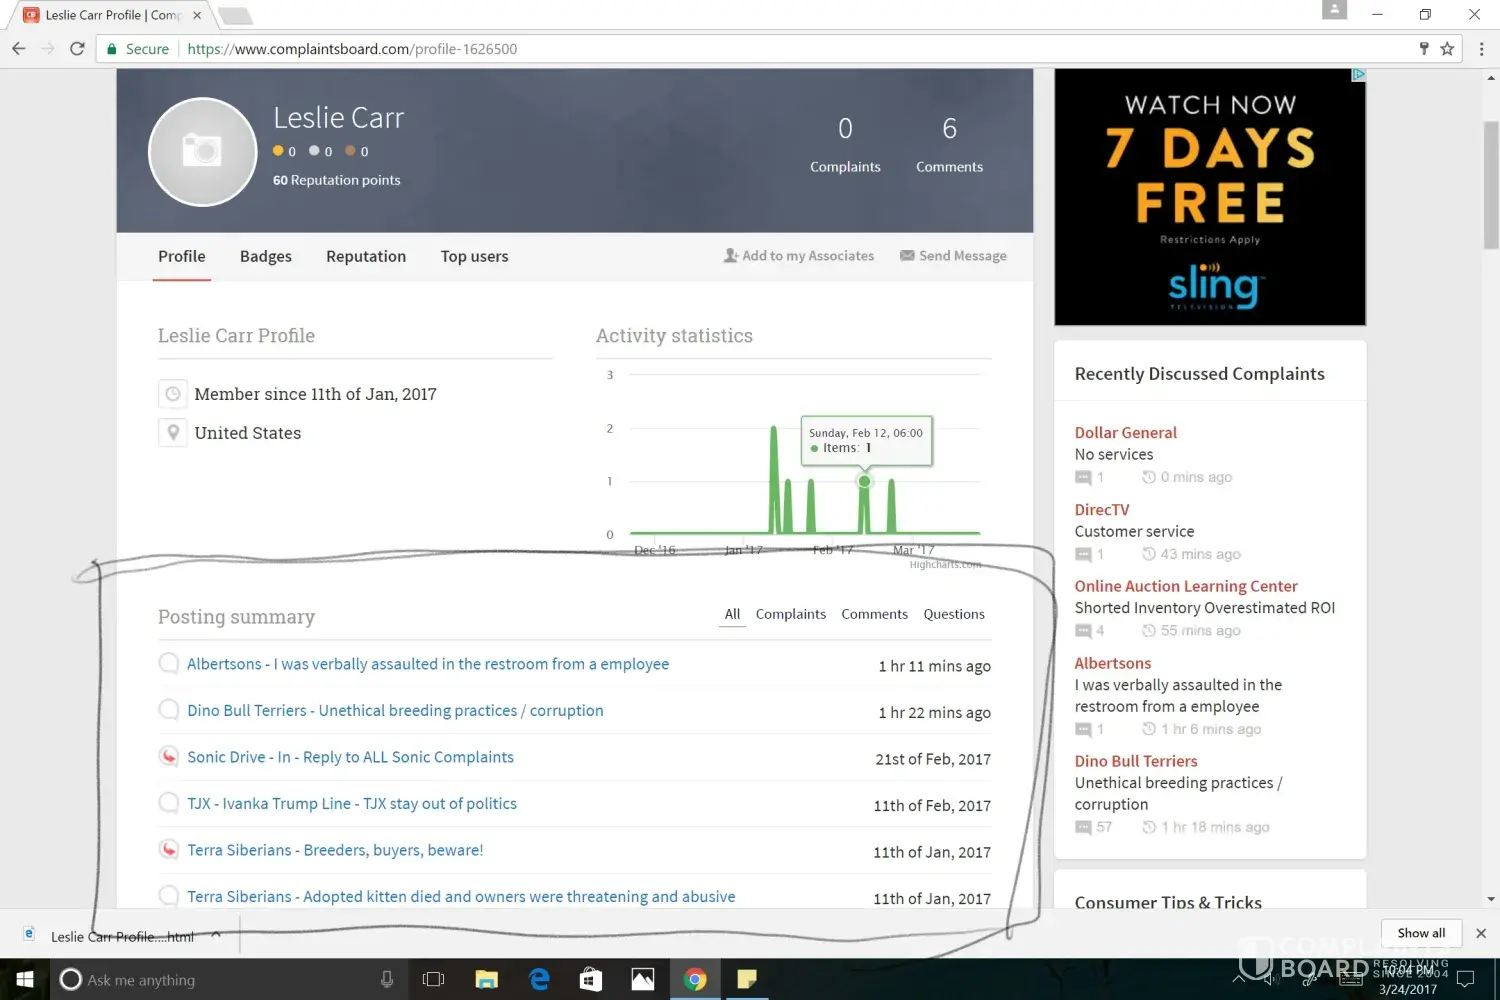Image resolution: width=1500 pixels, height=1000 pixels.
Task: Click the Add to my Associates icon
Action: [x=731, y=256]
